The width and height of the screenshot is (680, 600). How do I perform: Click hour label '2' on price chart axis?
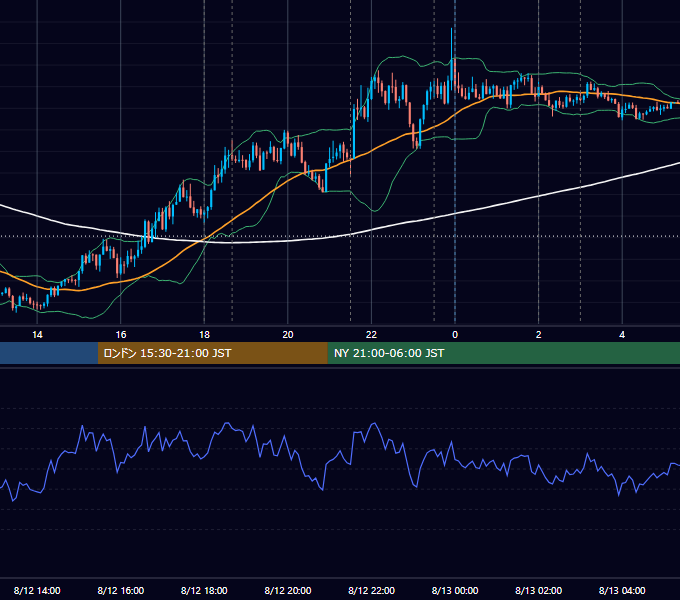click(x=539, y=335)
